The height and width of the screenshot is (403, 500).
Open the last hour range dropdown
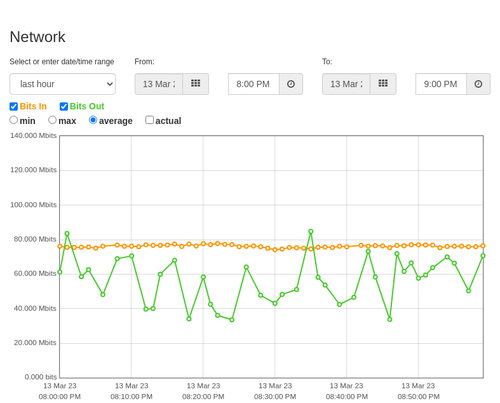pos(63,84)
